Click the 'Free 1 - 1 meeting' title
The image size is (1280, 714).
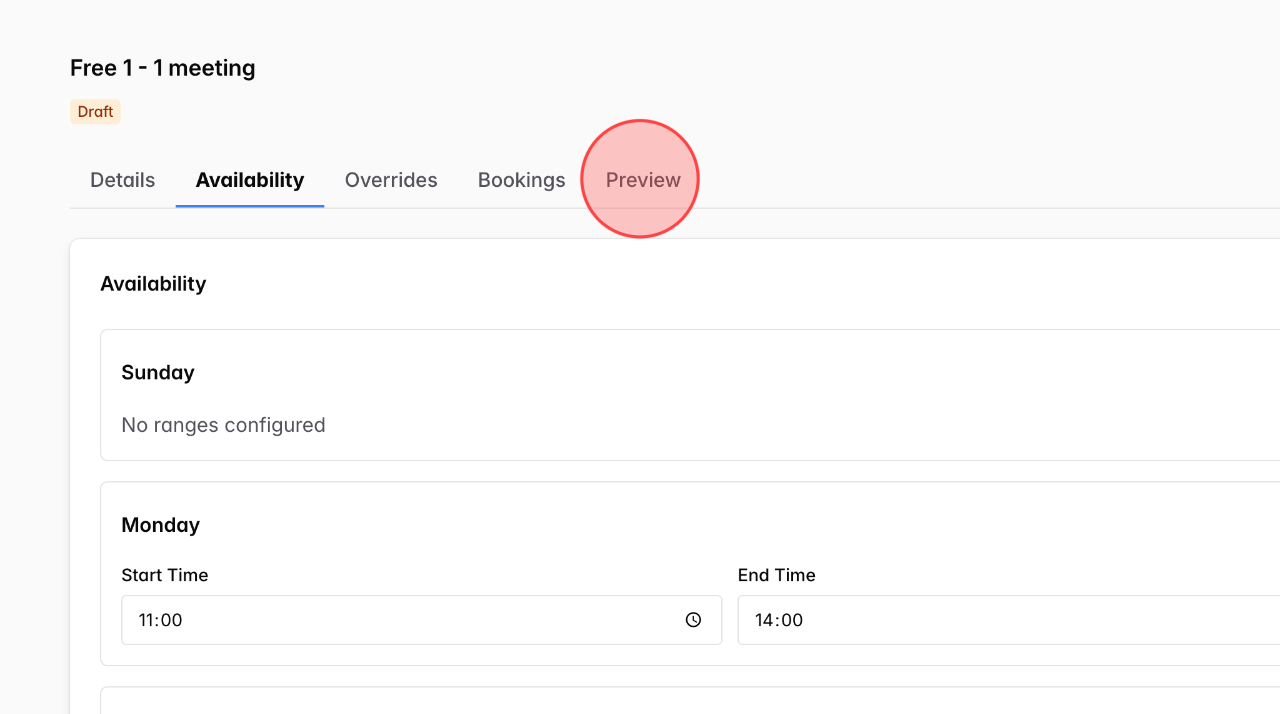(163, 68)
